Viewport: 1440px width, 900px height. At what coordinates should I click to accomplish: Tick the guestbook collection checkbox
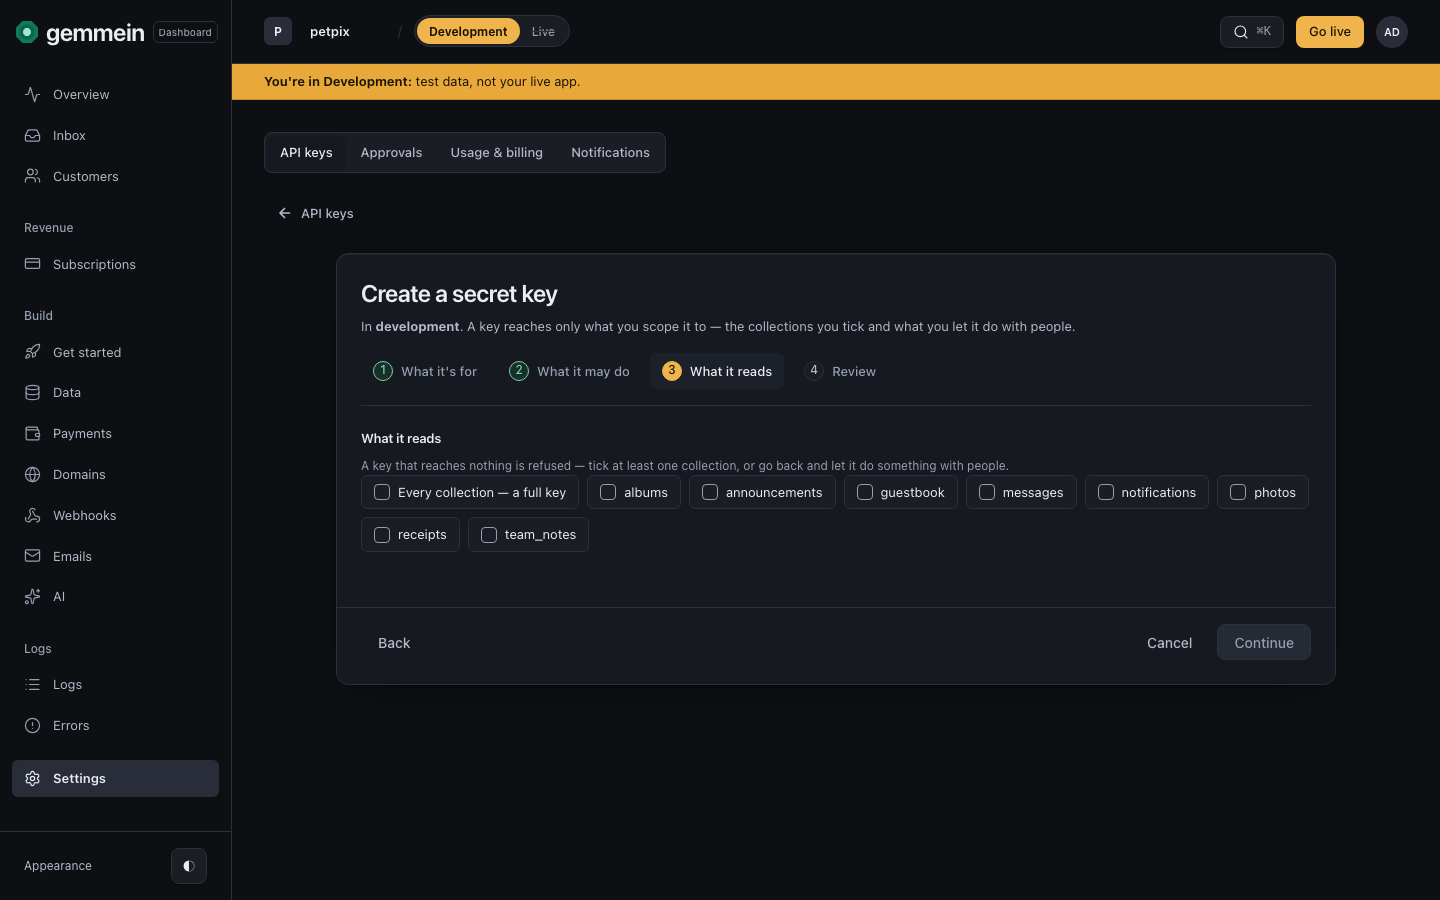pos(865,492)
